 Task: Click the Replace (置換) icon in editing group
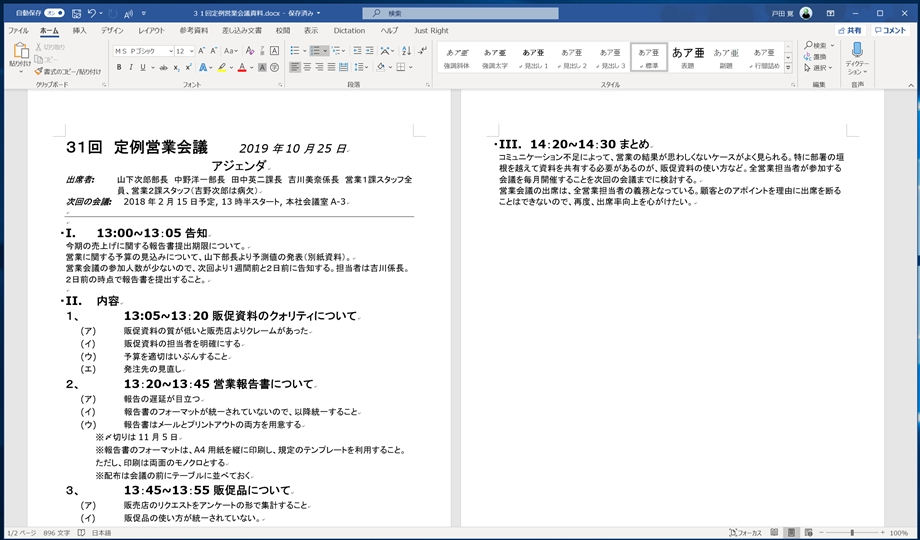point(816,57)
